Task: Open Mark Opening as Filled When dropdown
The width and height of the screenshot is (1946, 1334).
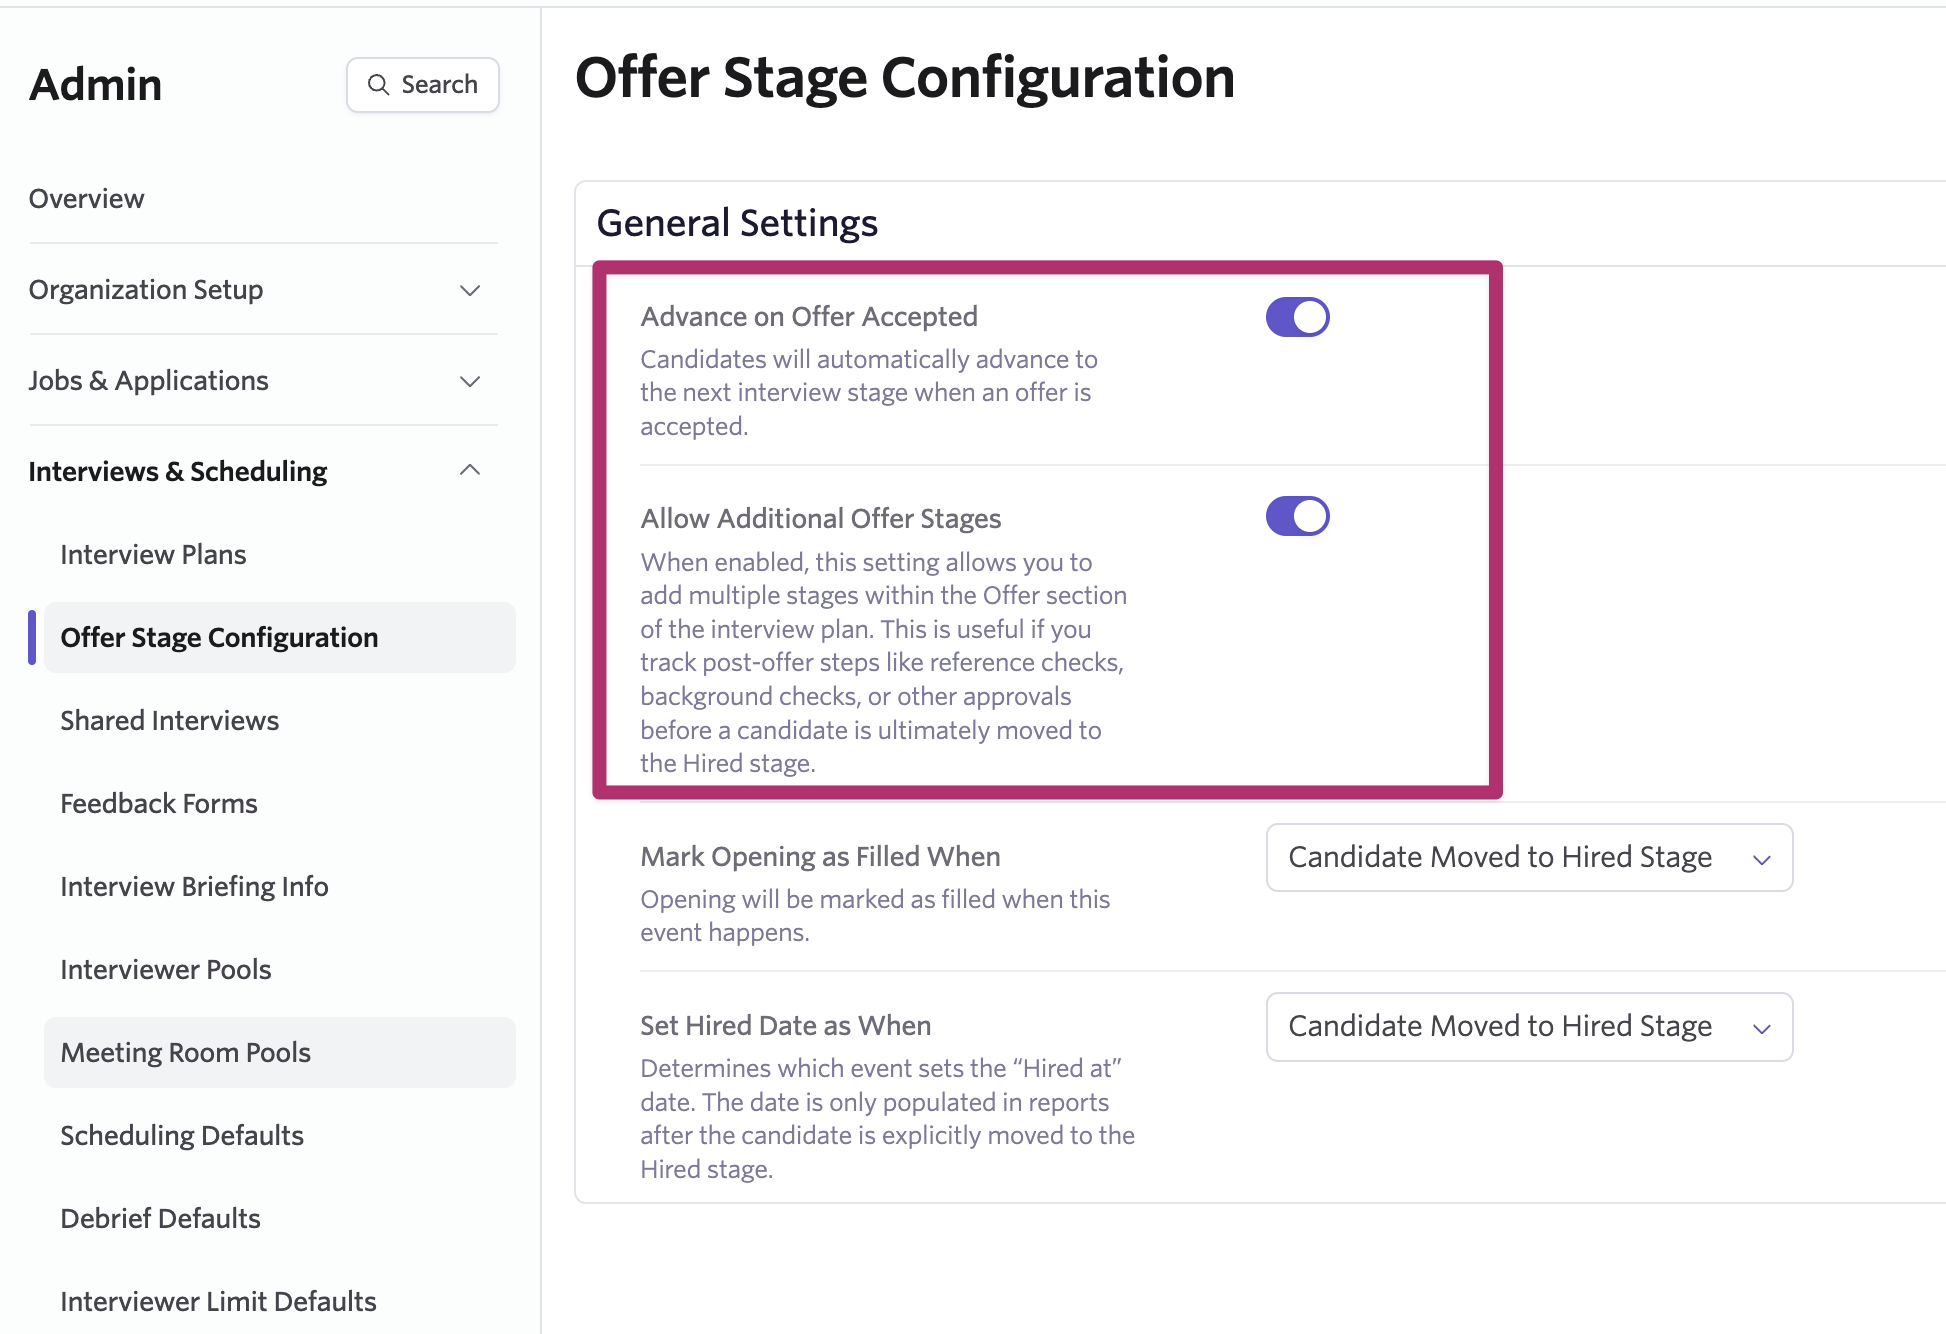Action: pos(1528,857)
